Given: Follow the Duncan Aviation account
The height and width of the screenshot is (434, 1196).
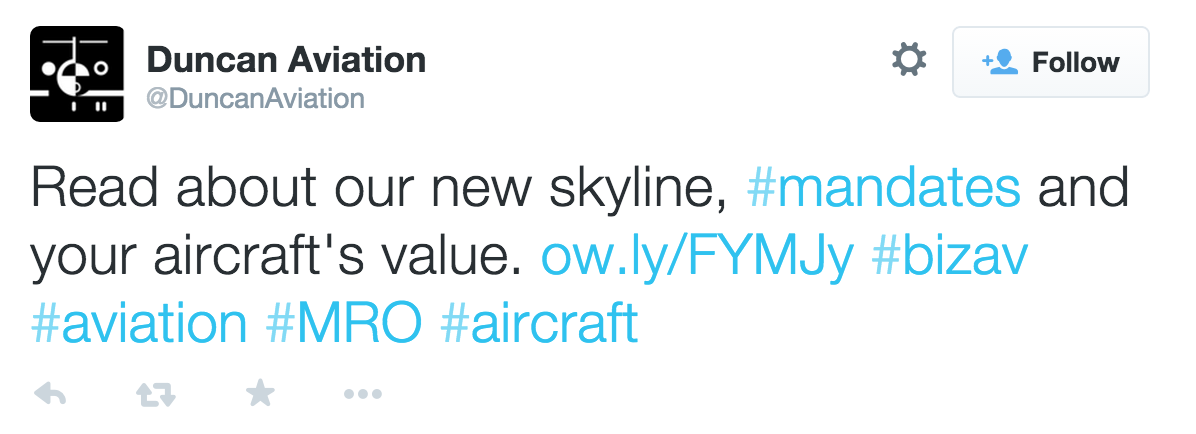Looking at the screenshot, I should coord(1050,62).
